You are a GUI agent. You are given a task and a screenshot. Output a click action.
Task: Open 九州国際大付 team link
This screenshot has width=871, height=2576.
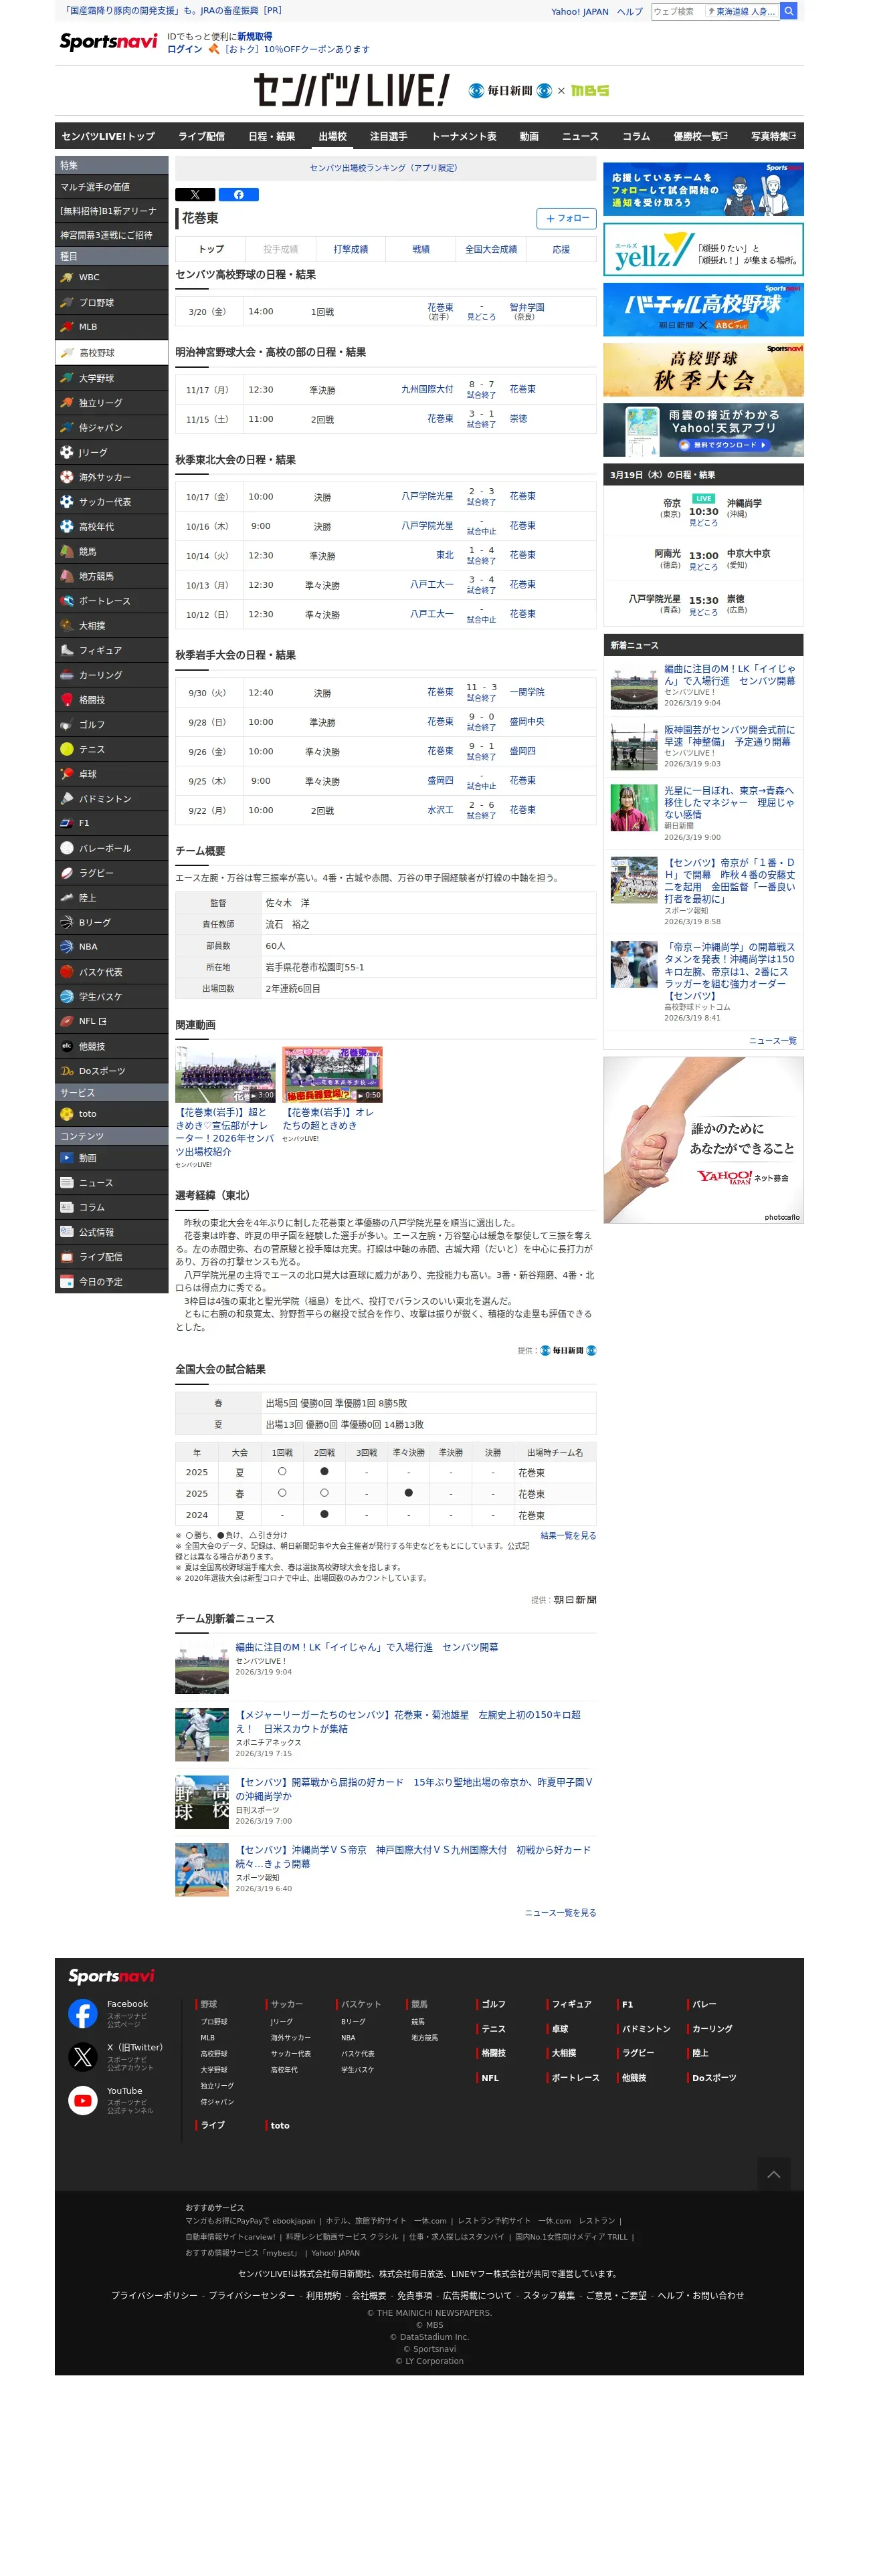point(427,389)
